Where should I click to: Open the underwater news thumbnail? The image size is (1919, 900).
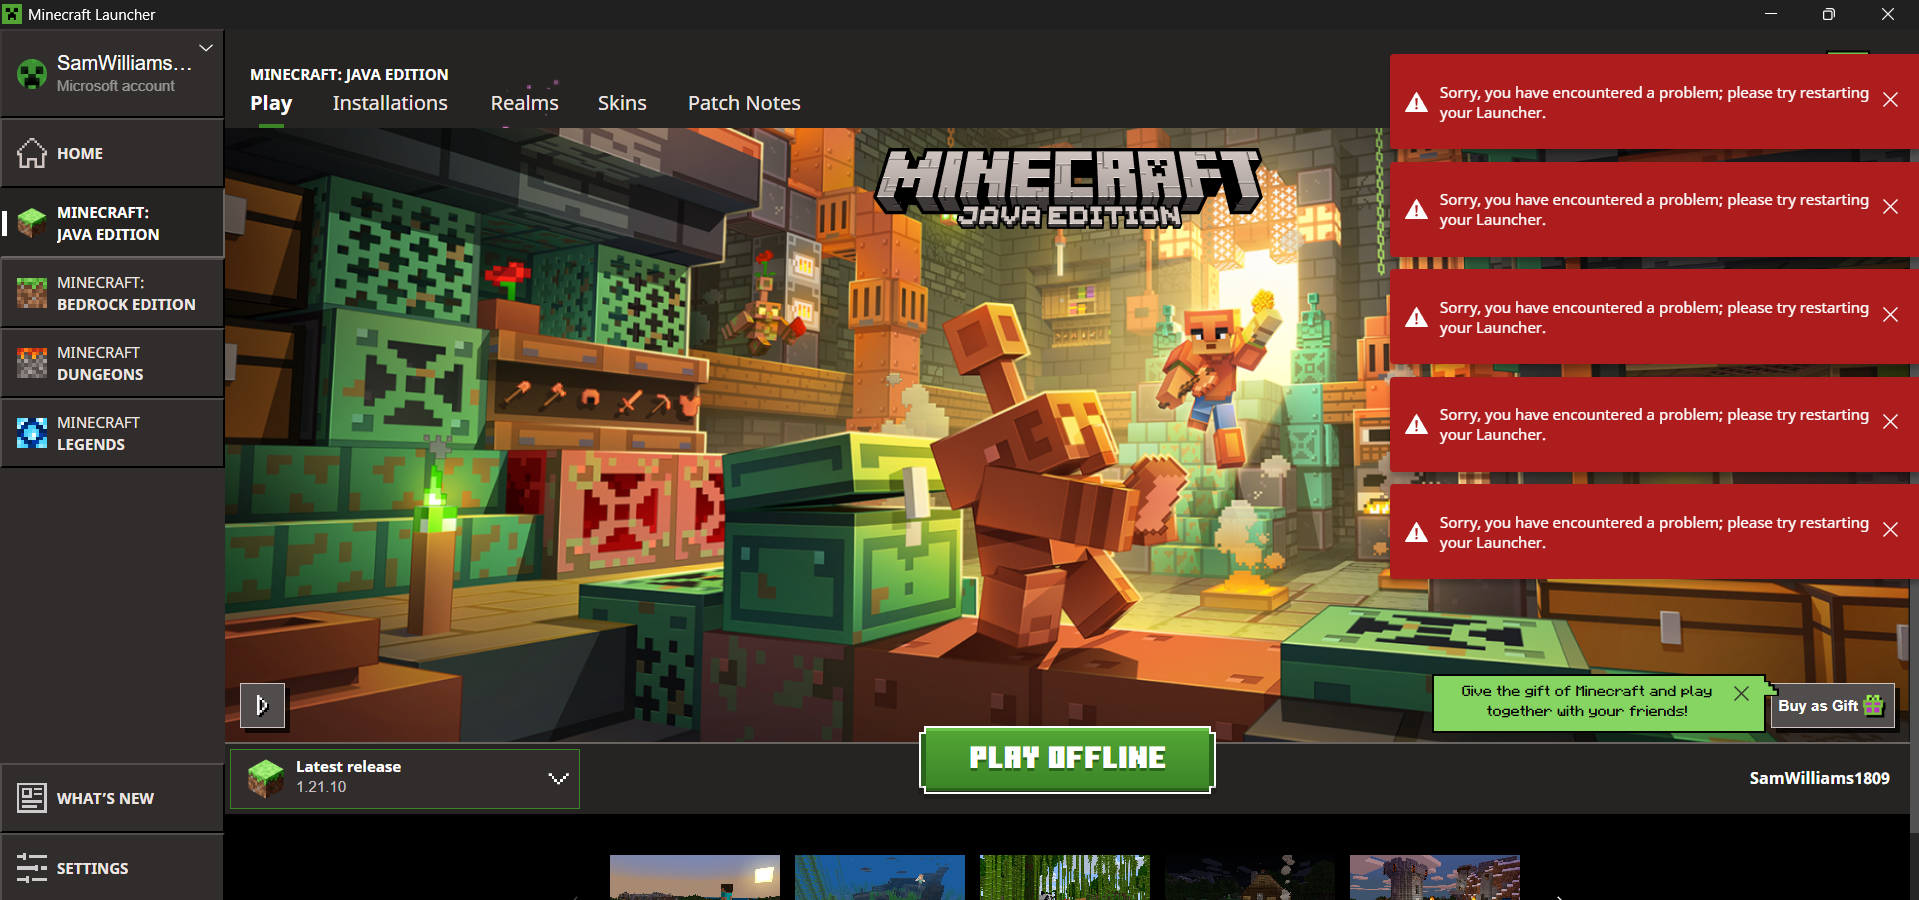pos(880,877)
